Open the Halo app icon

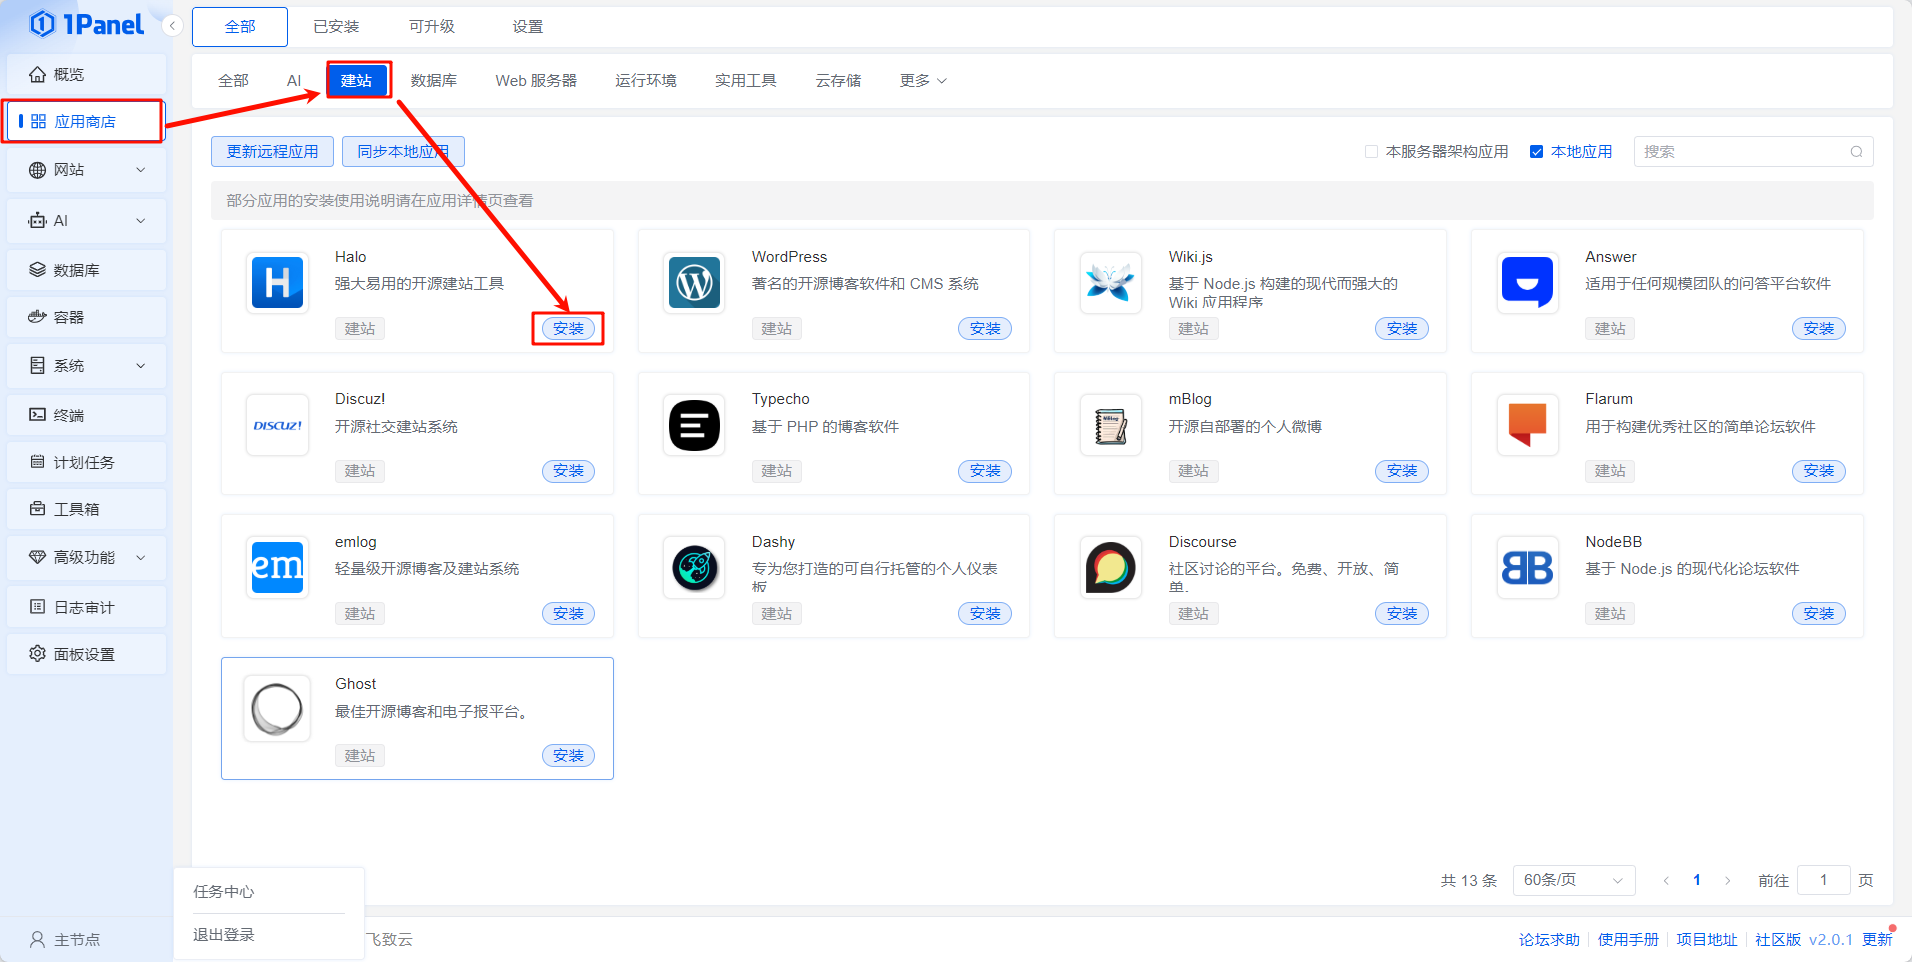tap(277, 283)
